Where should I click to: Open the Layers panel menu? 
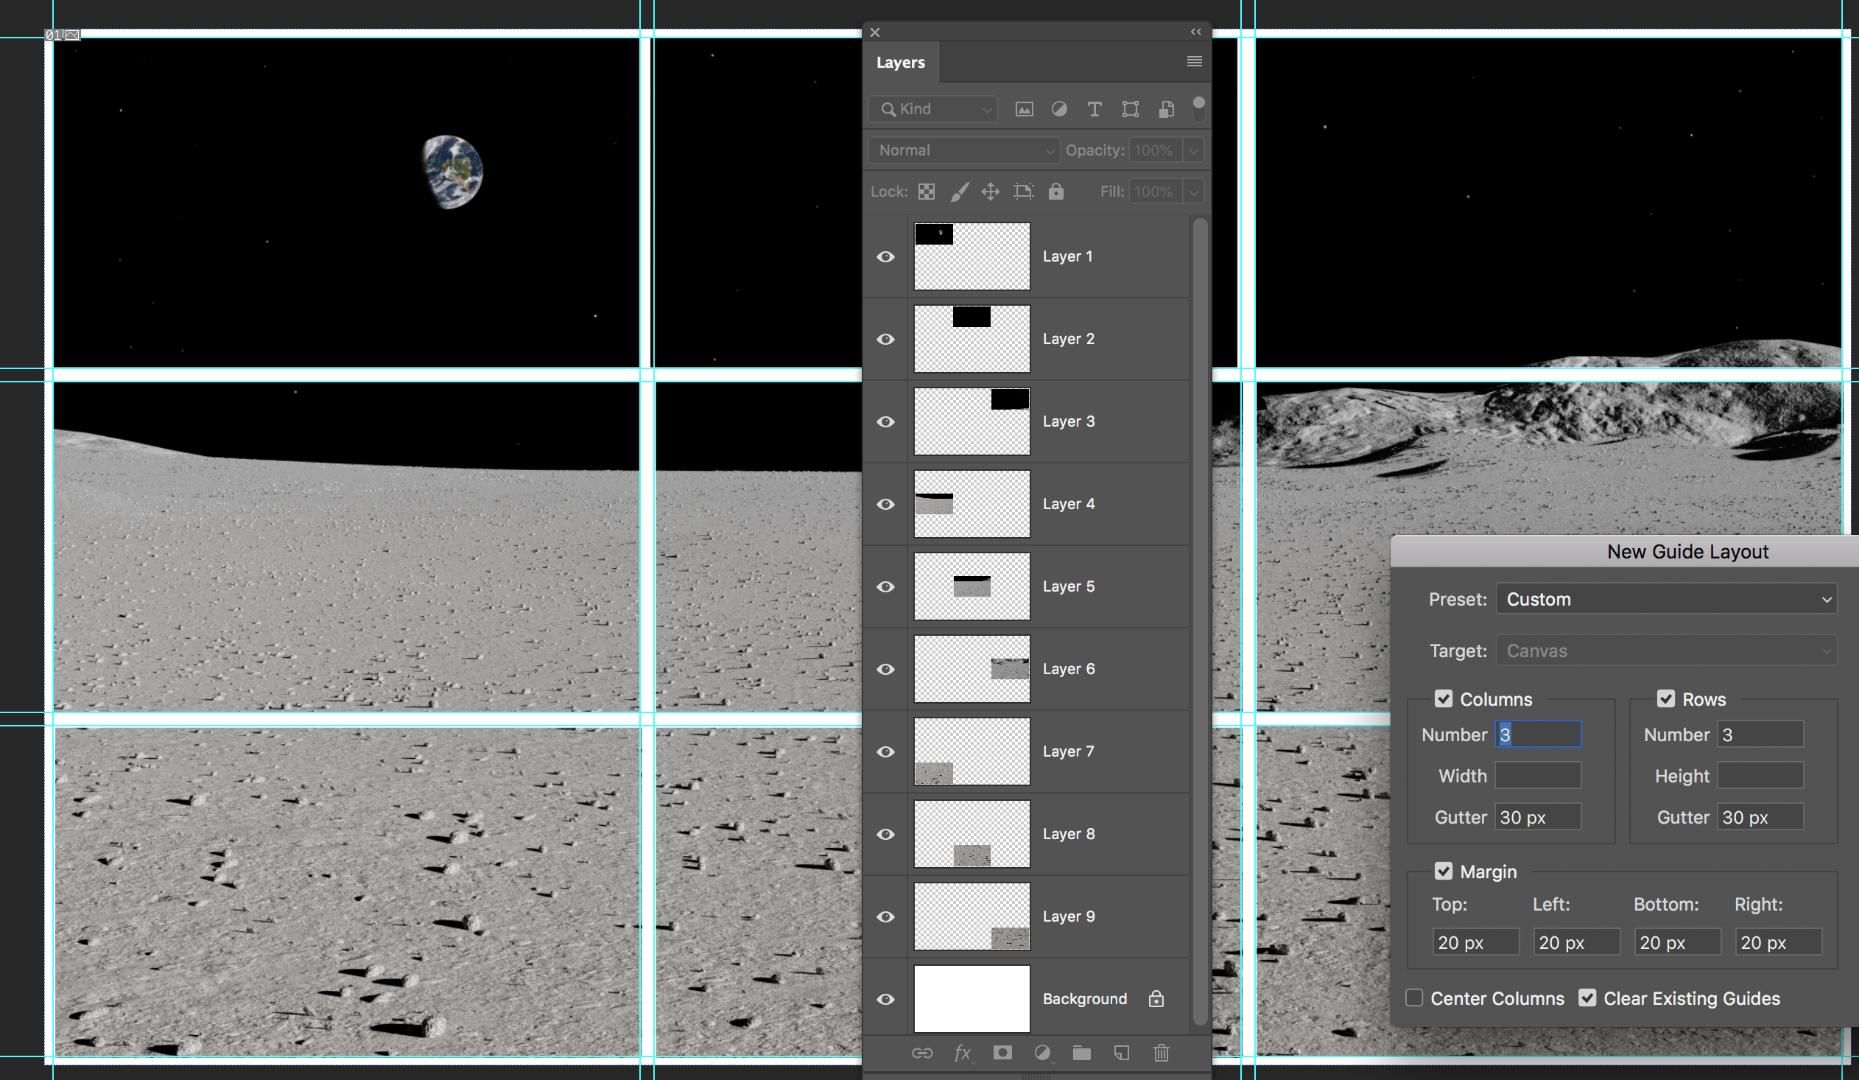click(x=1193, y=61)
